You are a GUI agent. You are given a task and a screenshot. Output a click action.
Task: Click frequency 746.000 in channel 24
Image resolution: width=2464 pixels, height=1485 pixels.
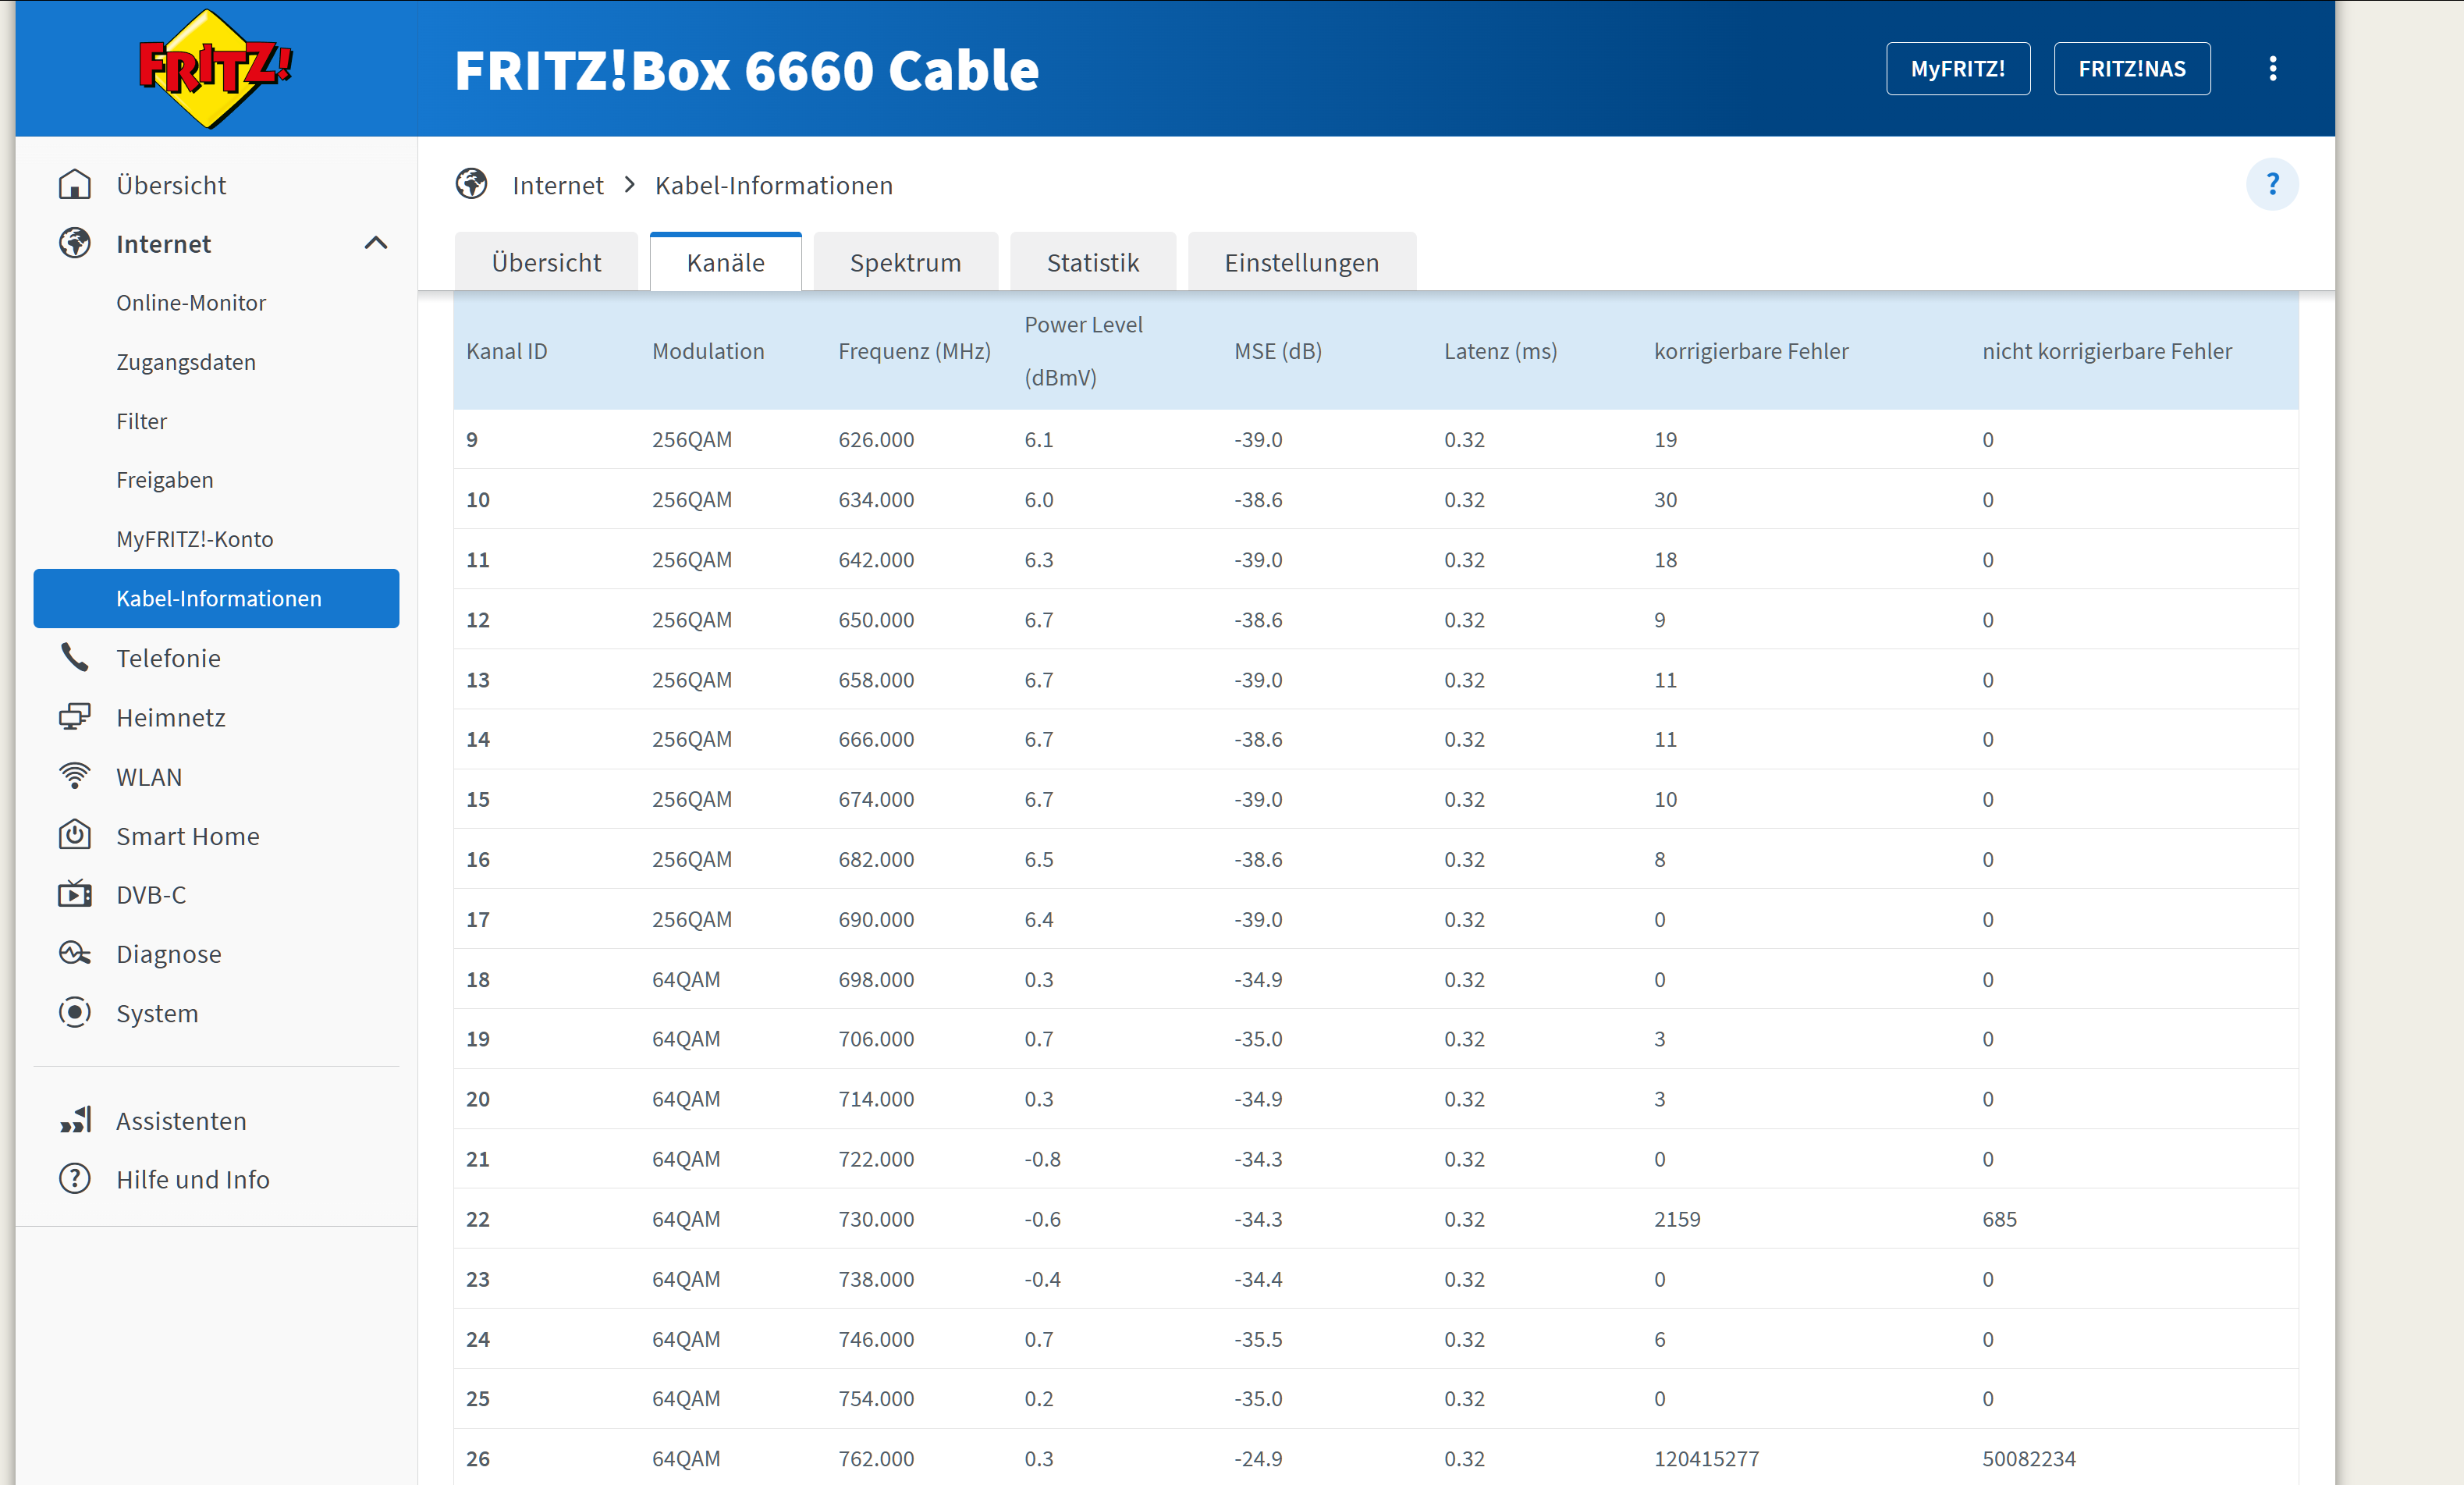tap(876, 1338)
